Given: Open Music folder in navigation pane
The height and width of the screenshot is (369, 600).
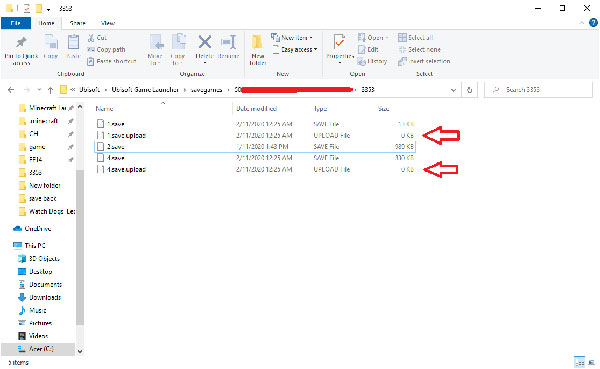Looking at the screenshot, I should pos(32,310).
